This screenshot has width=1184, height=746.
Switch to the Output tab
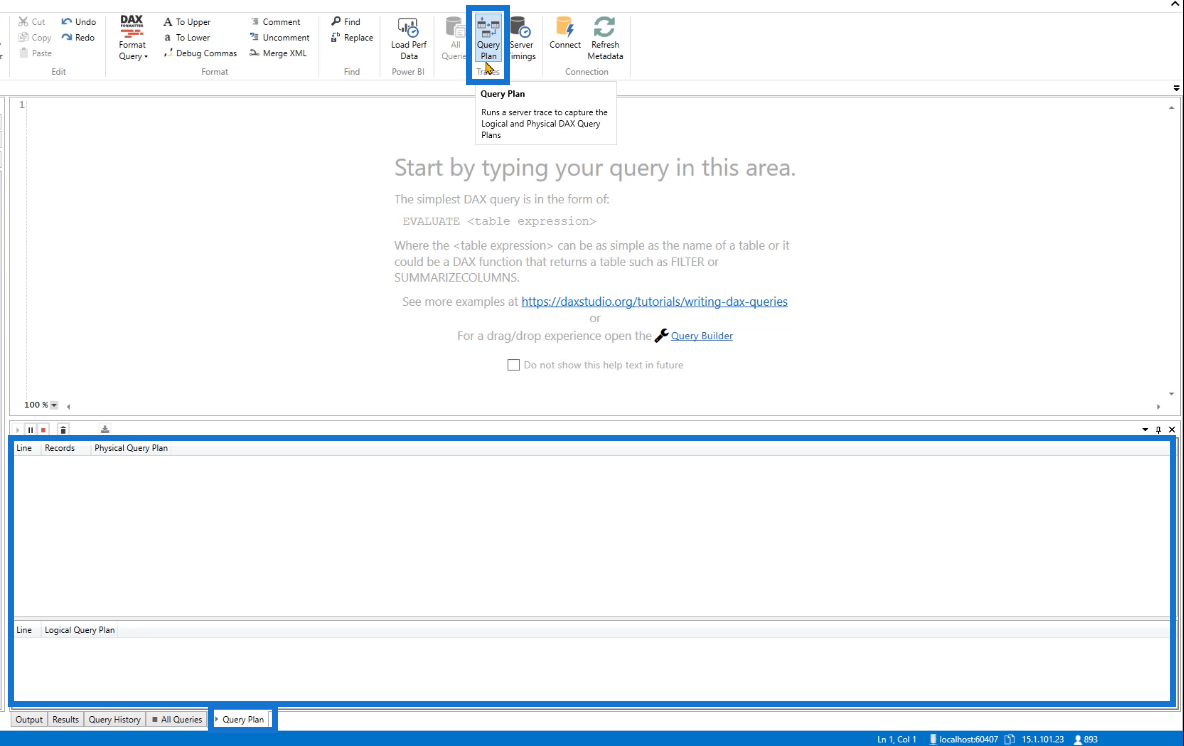[x=29, y=720]
